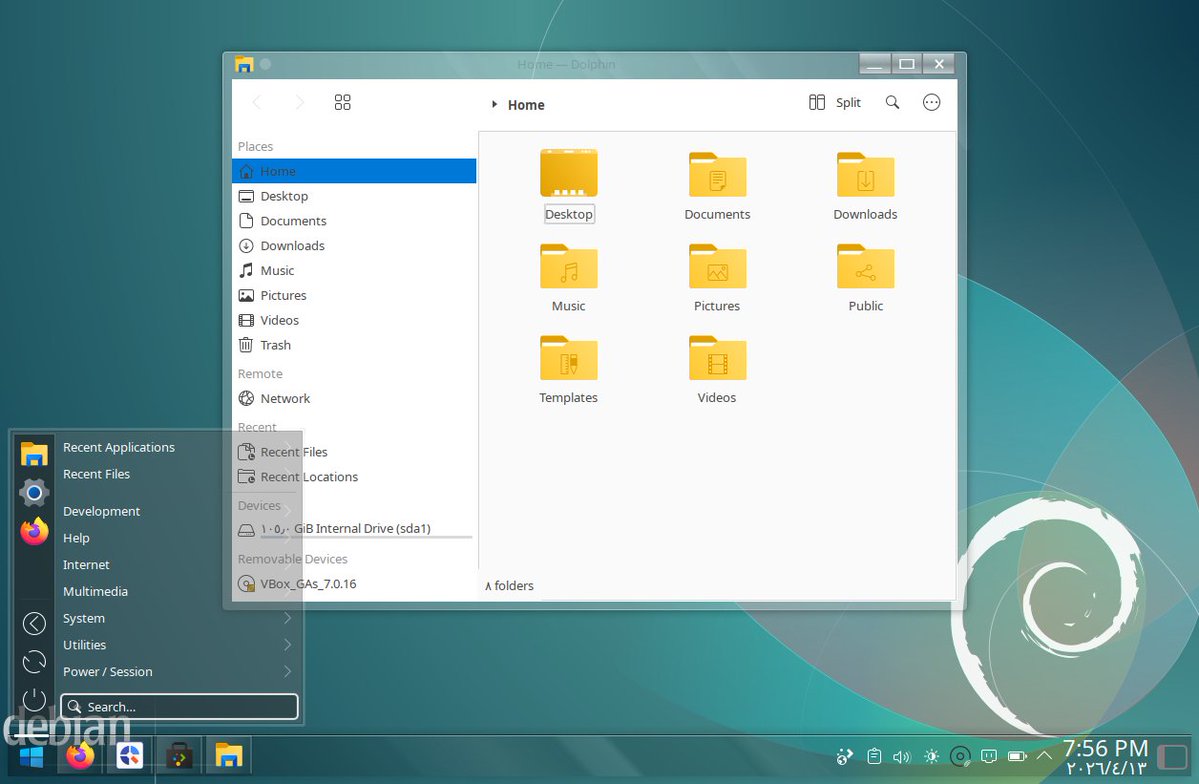Select the Templates folder icon
The image size is (1199, 784).
pos(569,358)
